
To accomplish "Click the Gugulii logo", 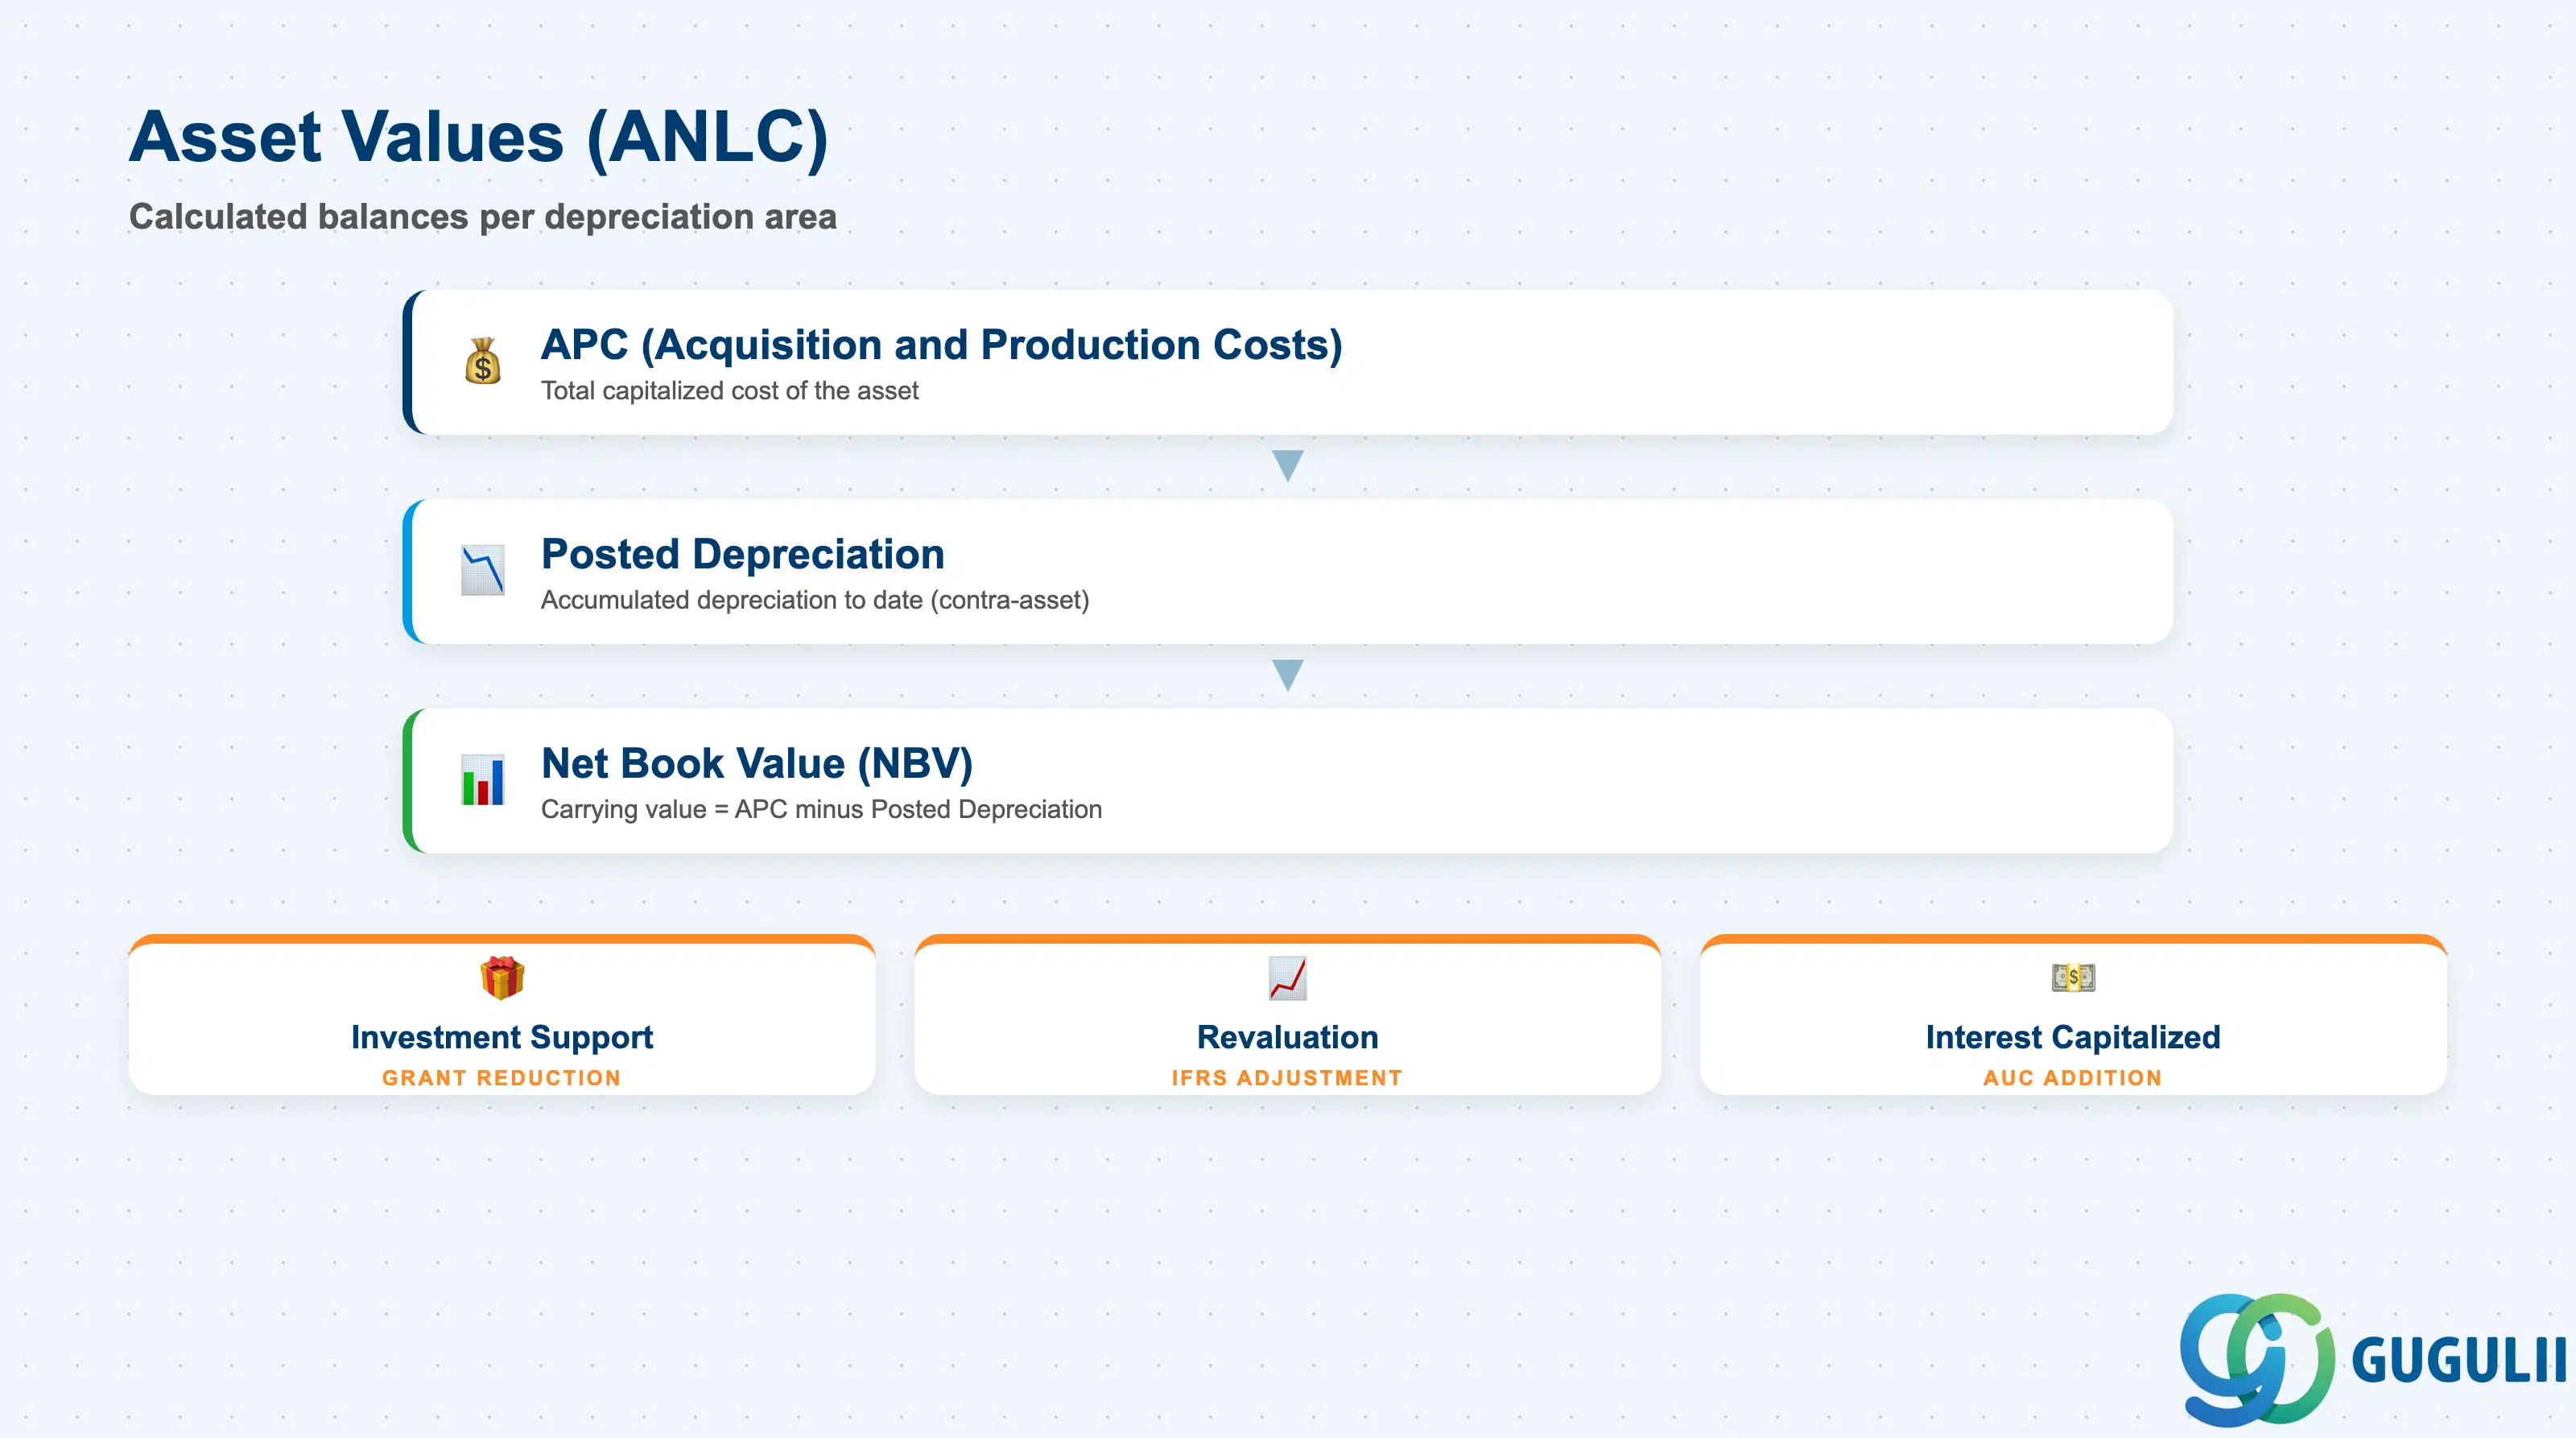I will (2372, 1359).
